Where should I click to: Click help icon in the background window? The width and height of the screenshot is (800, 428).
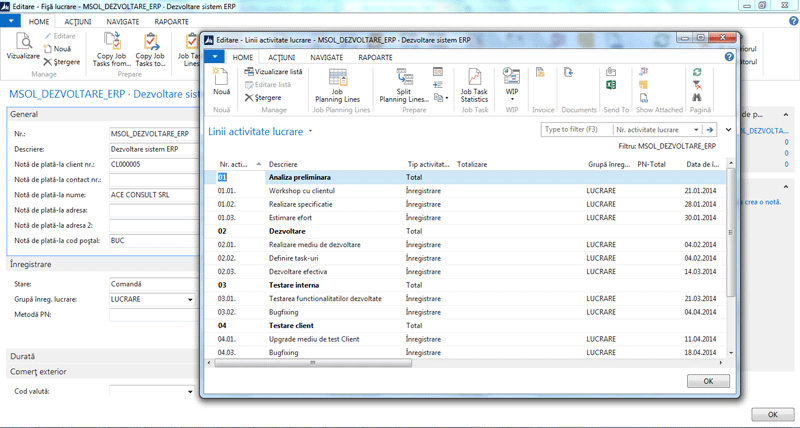793,21
